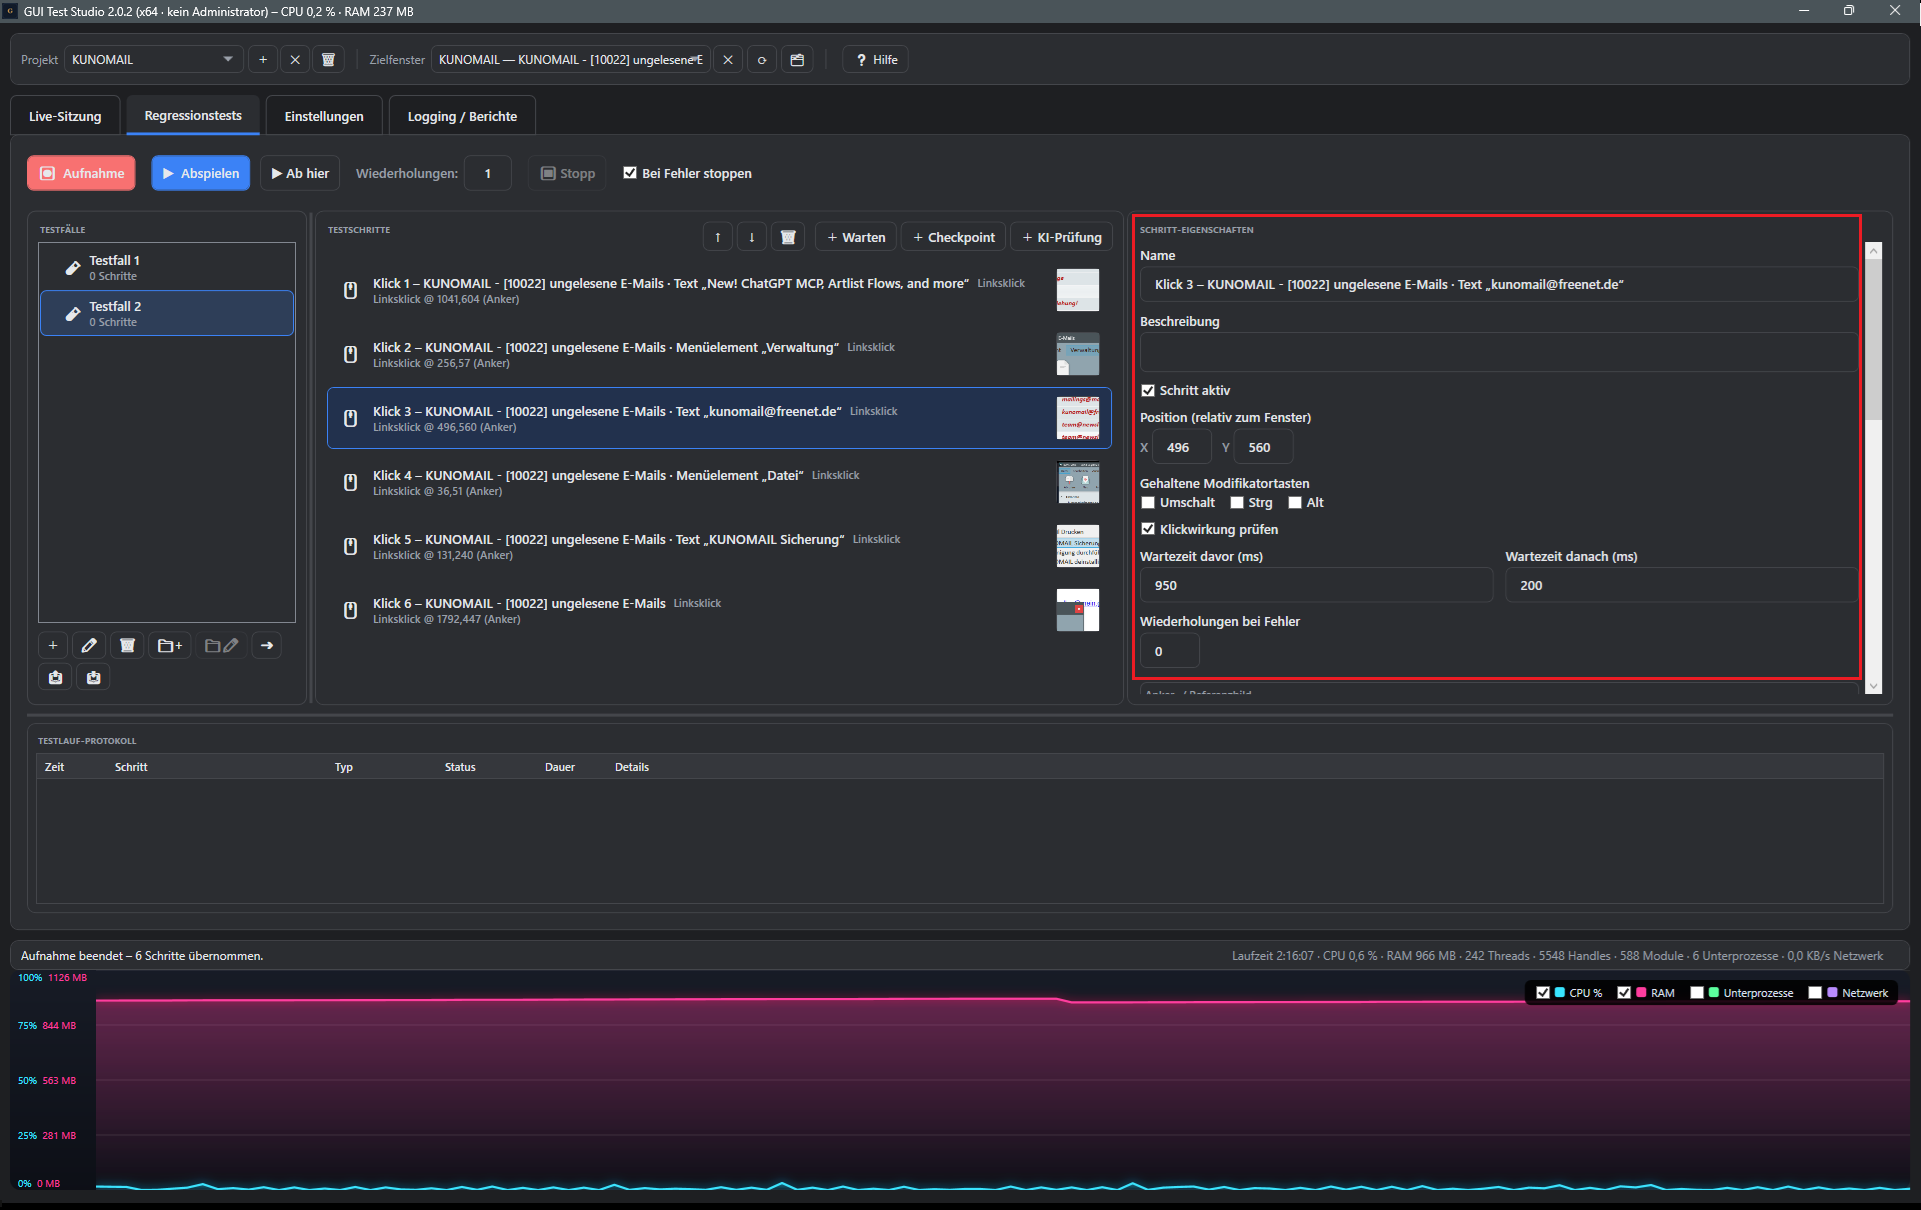Rename test case with pencil icon

(89, 645)
